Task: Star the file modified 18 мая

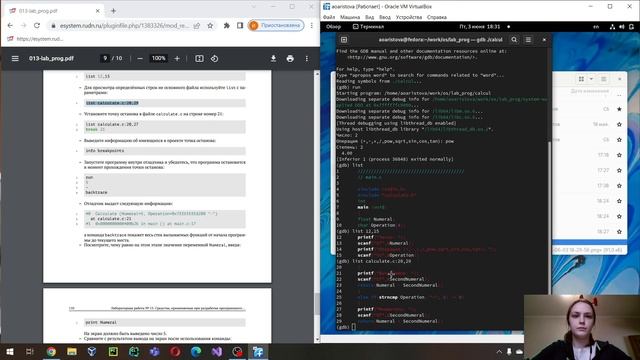Action: point(619,124)
